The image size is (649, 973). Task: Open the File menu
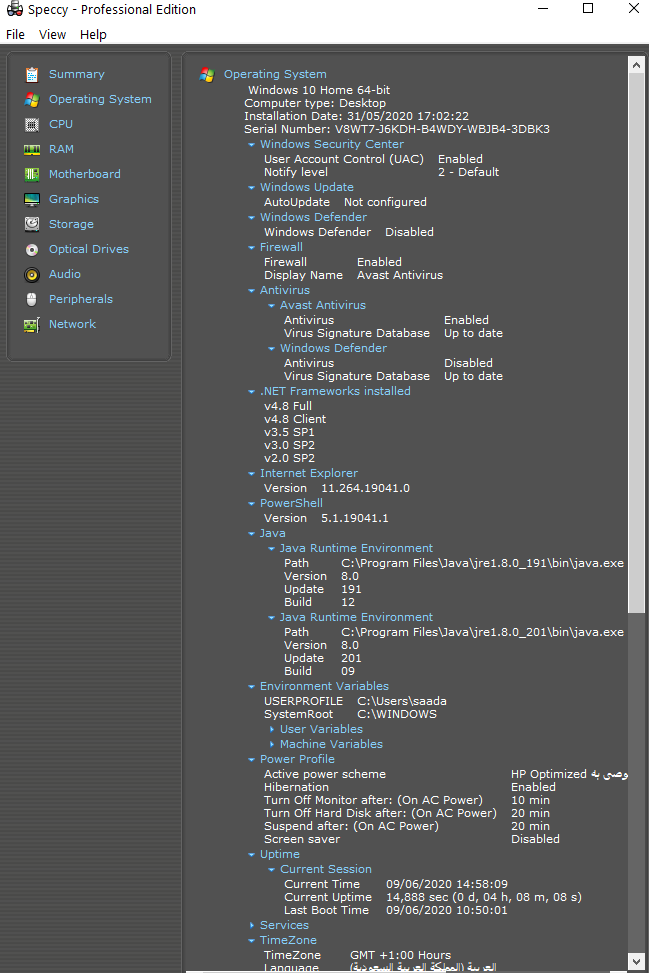15,34
